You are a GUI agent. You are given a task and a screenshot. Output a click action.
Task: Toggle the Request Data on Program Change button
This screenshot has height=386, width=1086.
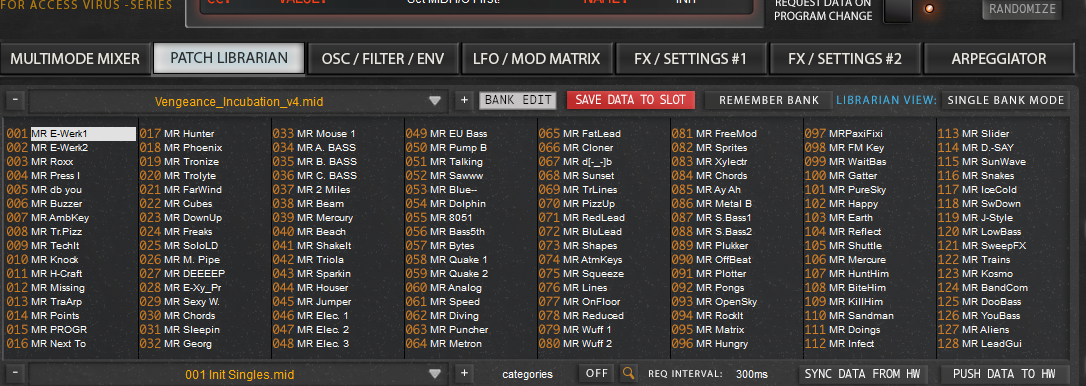[897, 10]
